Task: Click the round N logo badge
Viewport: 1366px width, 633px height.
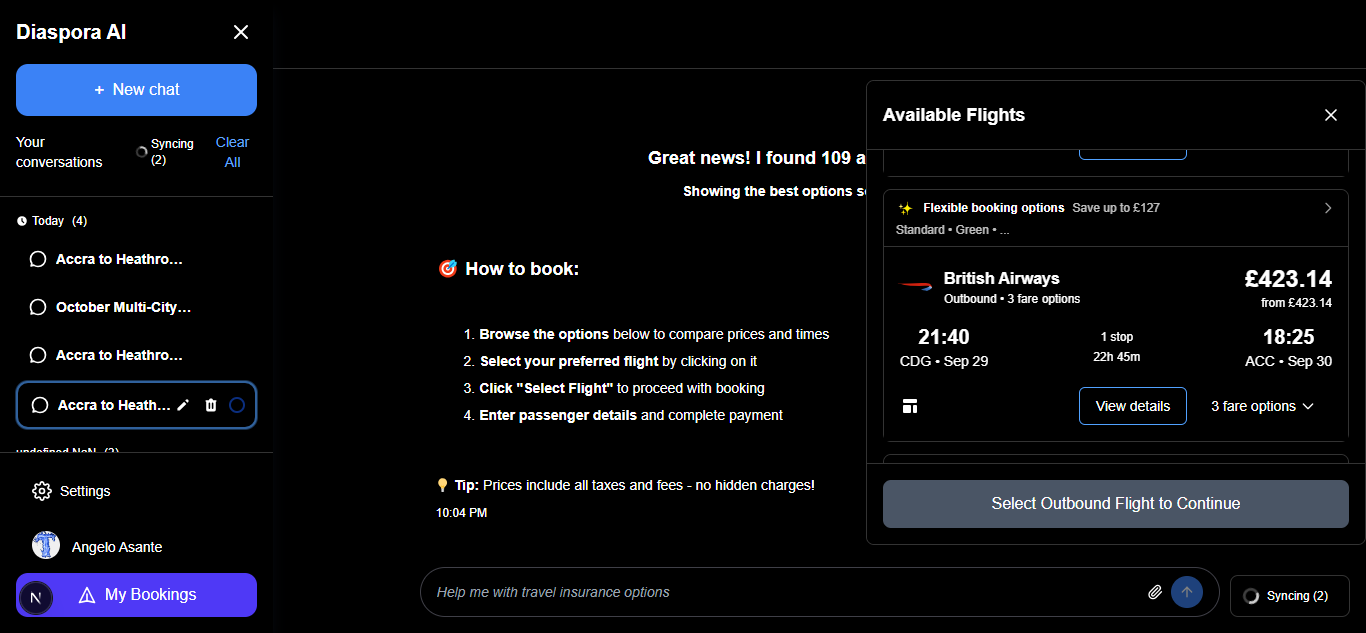Action: 36,598
